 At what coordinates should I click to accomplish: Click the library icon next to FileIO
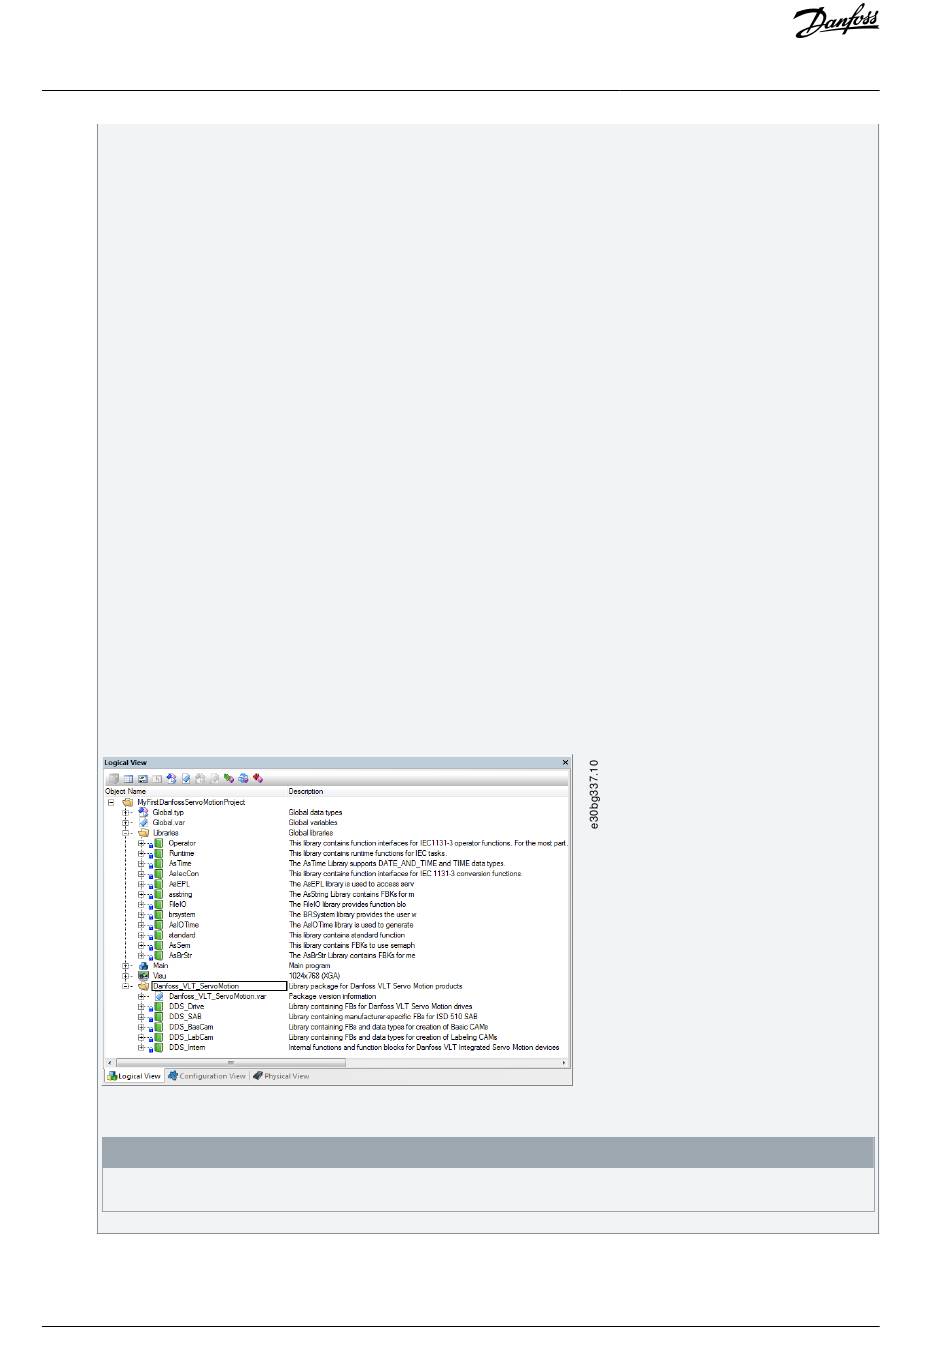point(158,904)
